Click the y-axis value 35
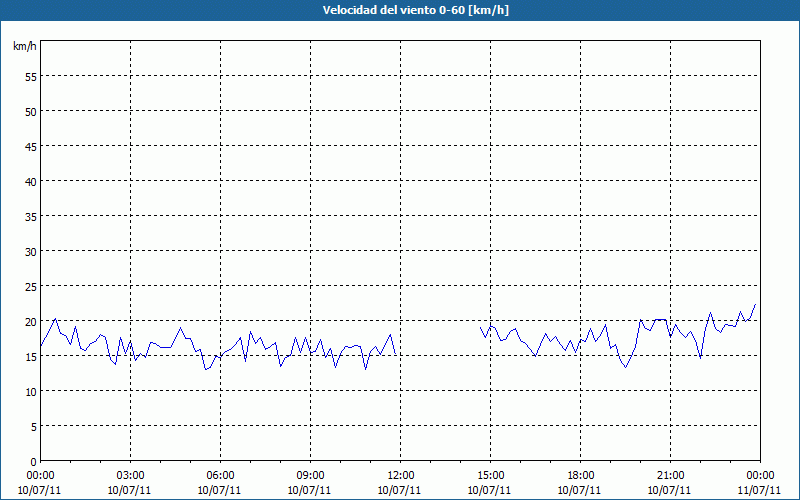This screenshot has width=800, height=500. [x=31, y=216]
